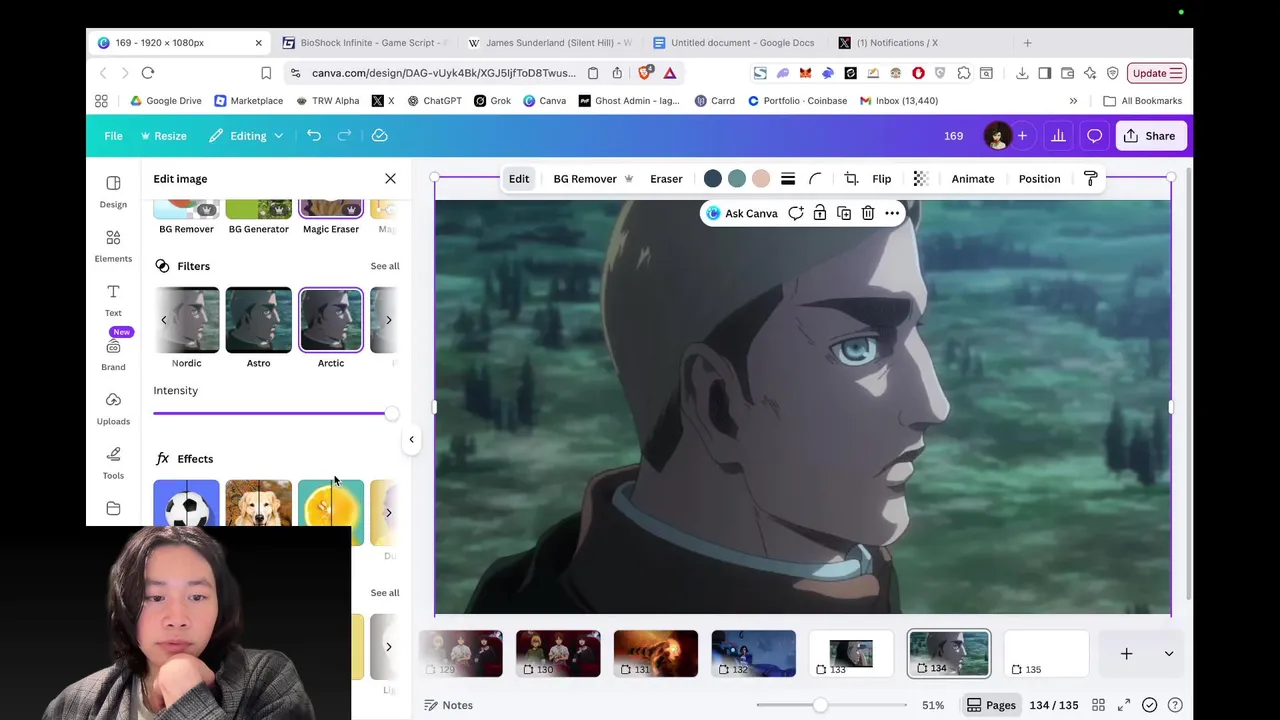Click the rotate/refresh icon beside Ask Canva
Screen dimensions: 1280x720
point(796,213)
